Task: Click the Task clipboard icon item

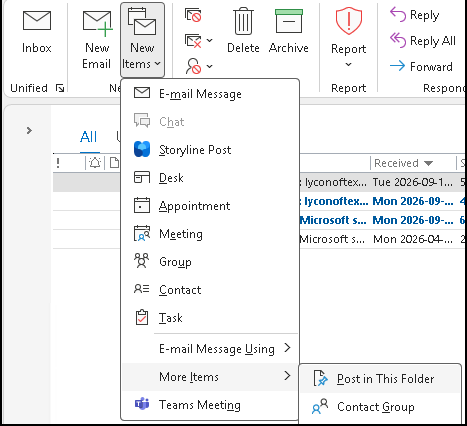Action: click(142, 317)
